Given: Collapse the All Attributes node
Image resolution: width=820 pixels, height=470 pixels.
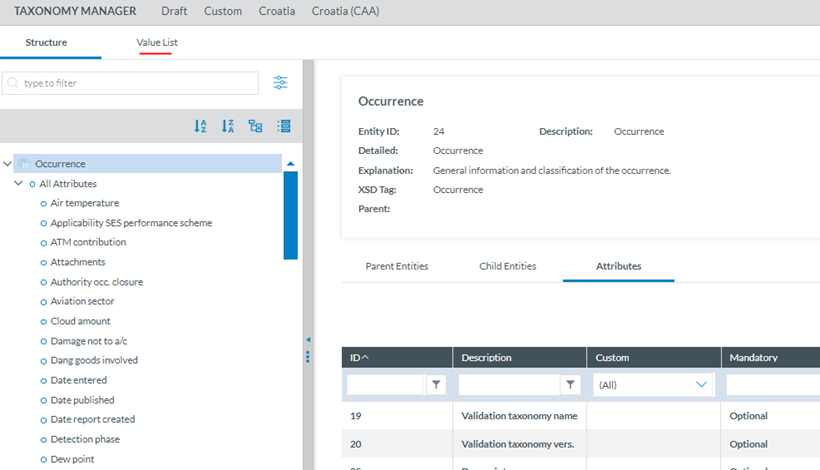Looking at the screenshot, I should [x=19, y=184].
